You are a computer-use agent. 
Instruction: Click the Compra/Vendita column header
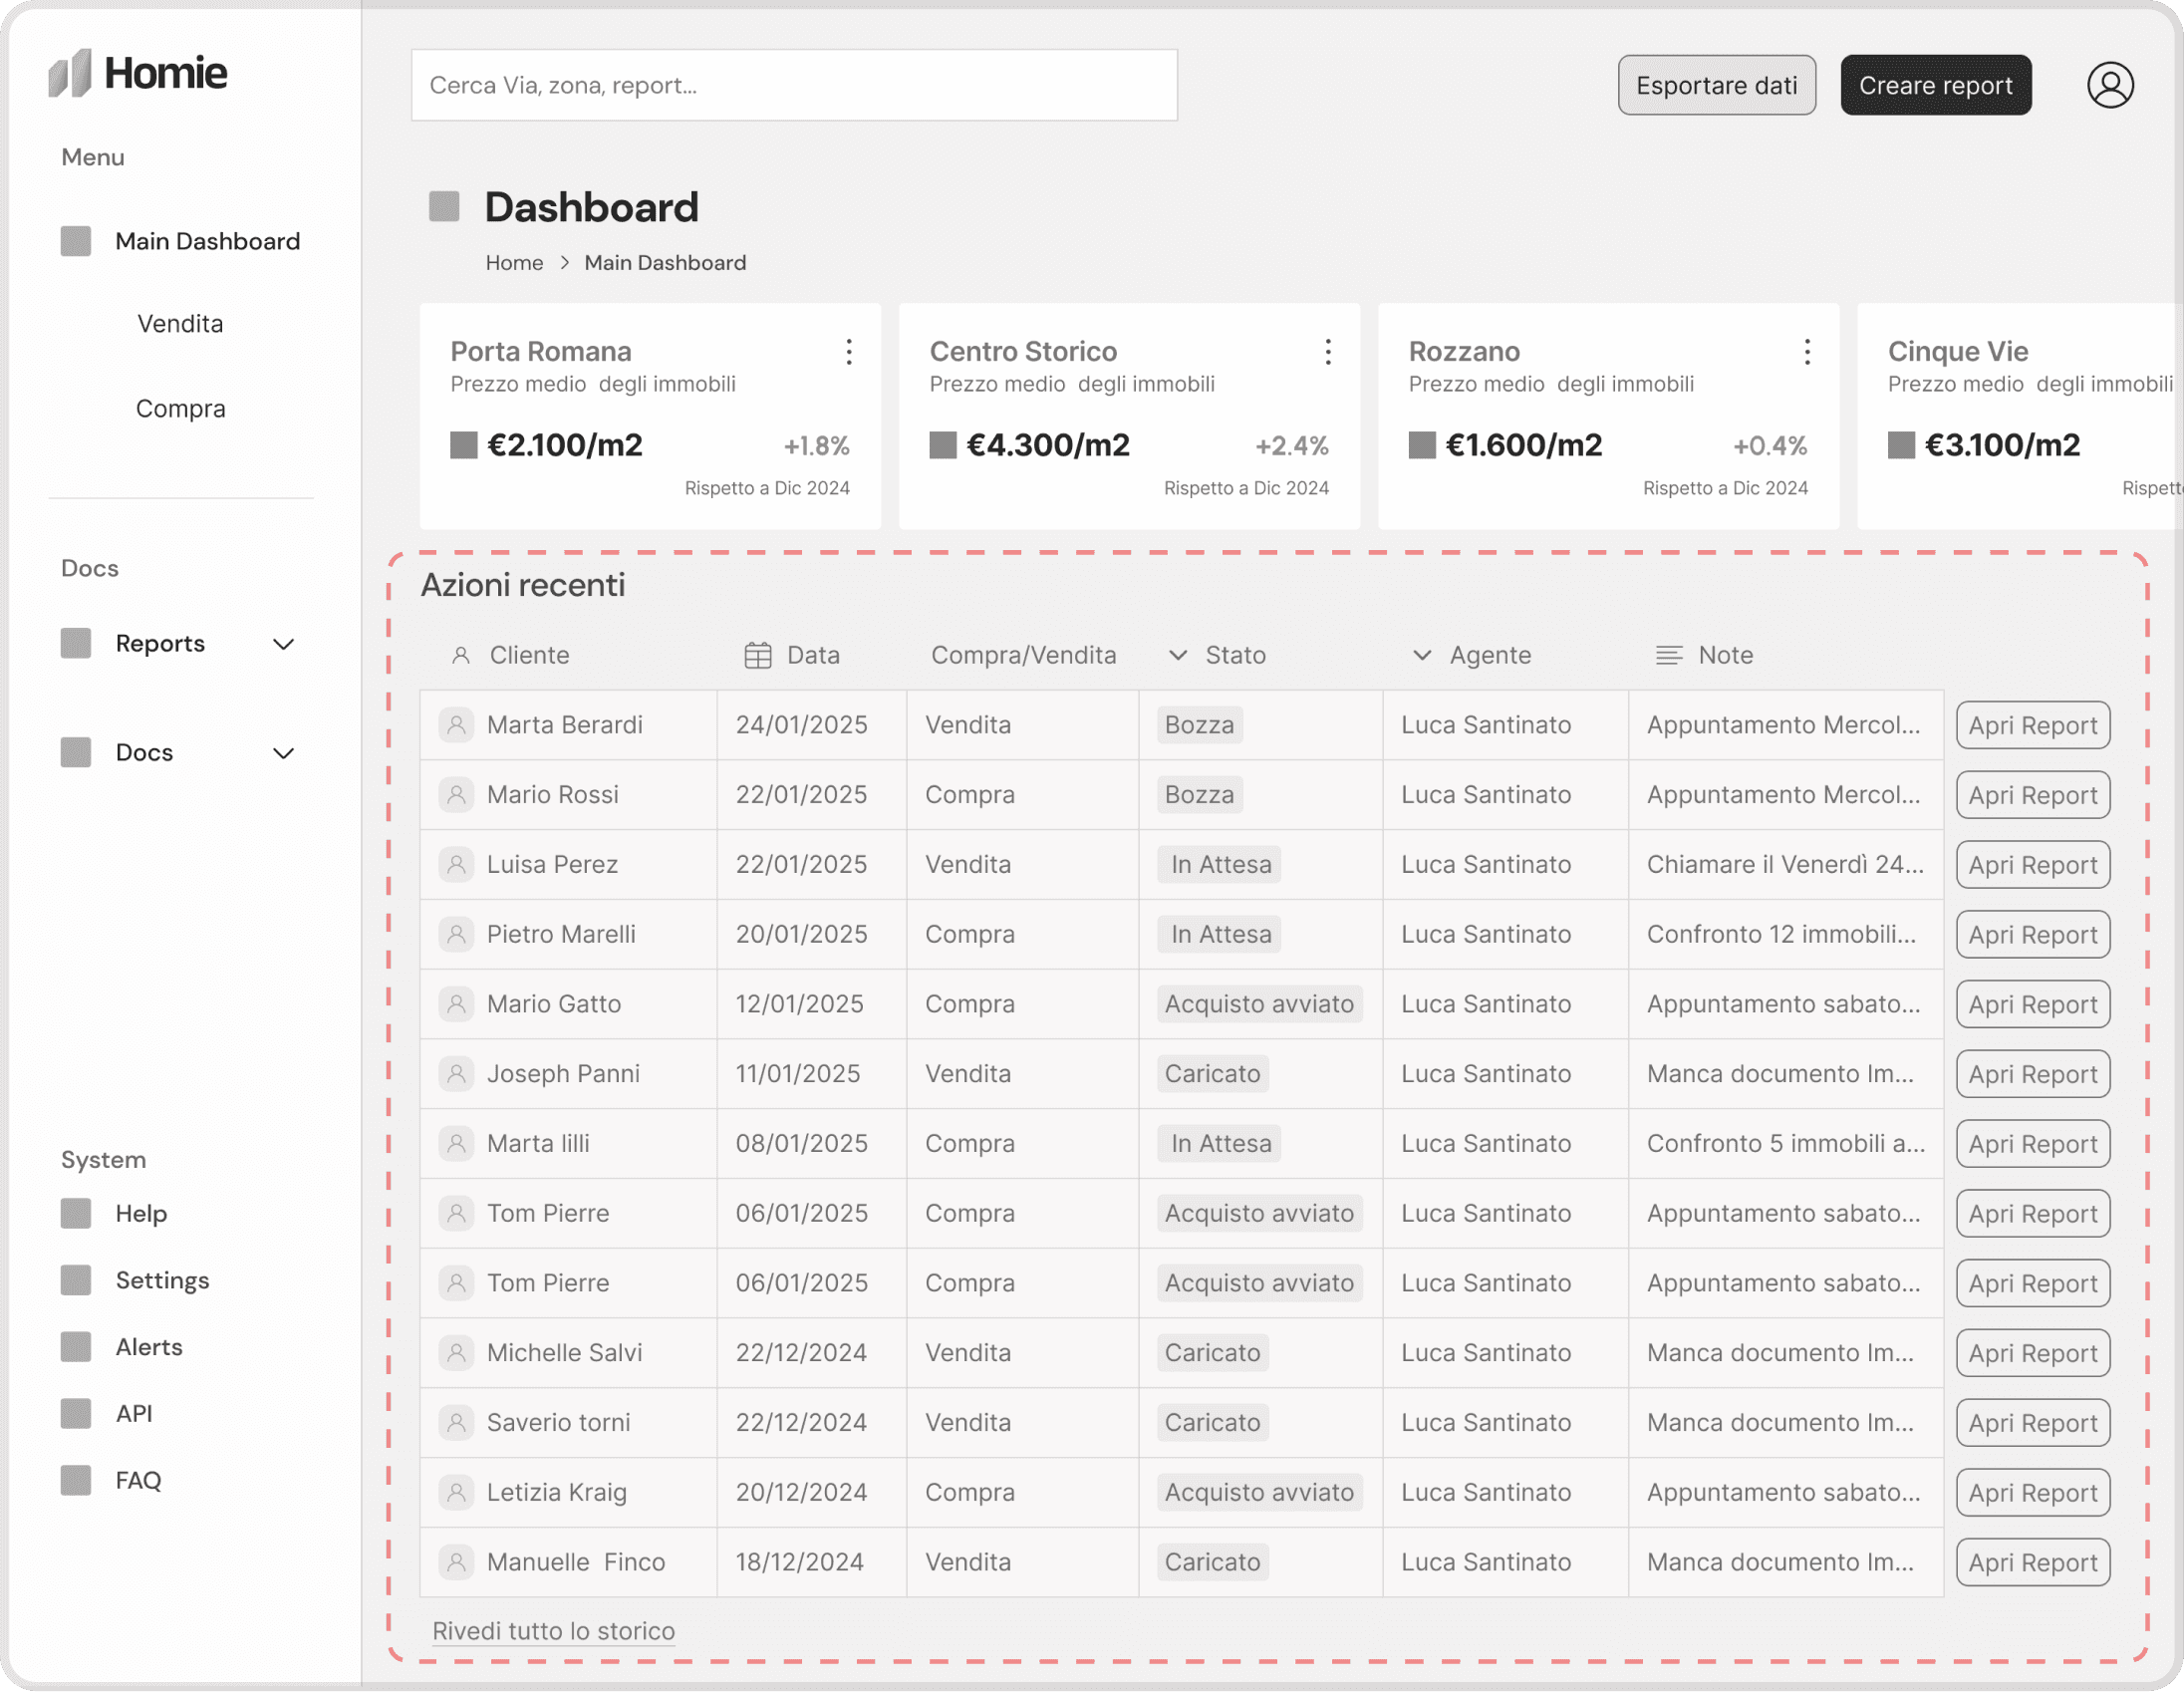pos(1023,655)
